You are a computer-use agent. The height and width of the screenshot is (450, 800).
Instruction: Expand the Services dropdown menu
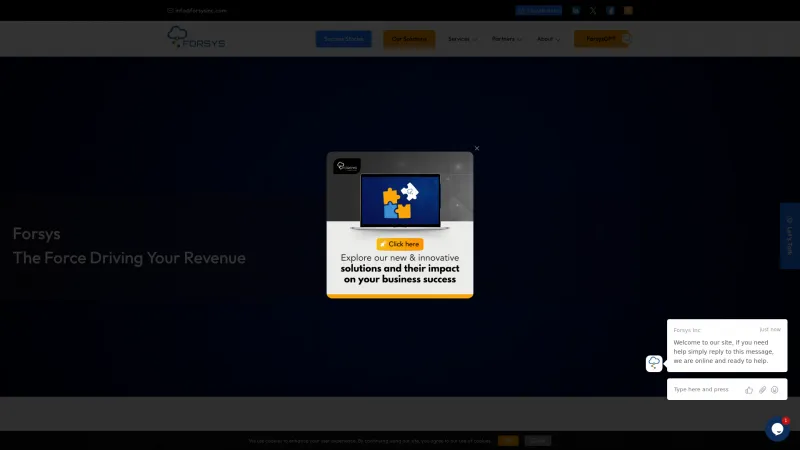[x=462, y=39]
